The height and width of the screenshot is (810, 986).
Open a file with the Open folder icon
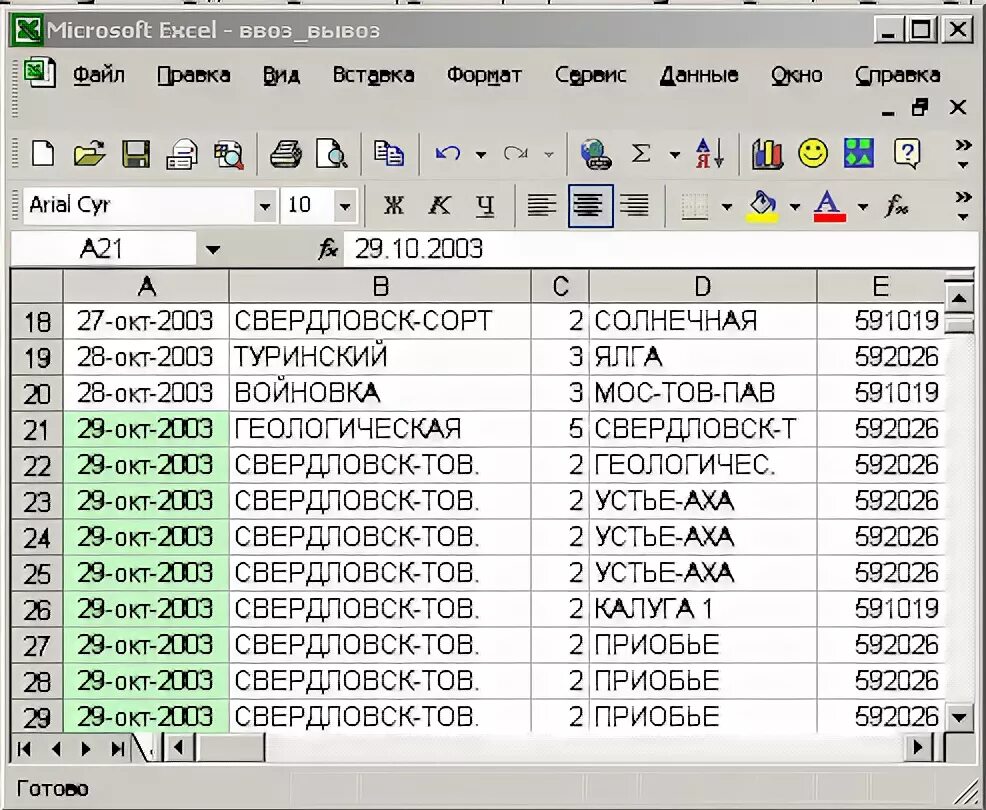coord(89,153)
